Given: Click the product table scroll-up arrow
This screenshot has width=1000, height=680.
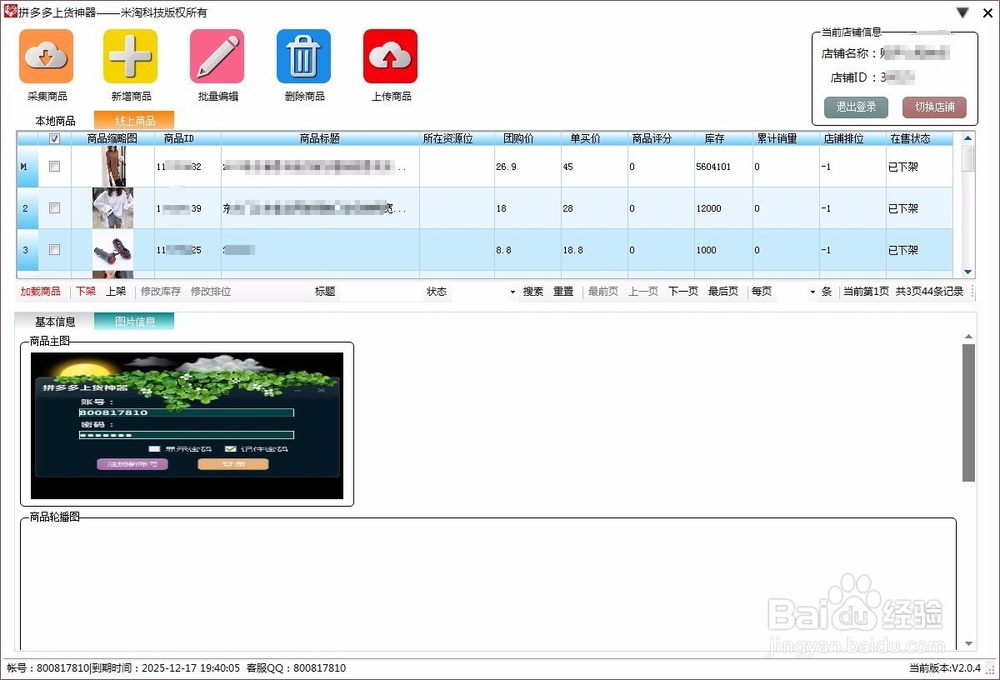Looking at the screenshot, I should click(x=968, y=138).
